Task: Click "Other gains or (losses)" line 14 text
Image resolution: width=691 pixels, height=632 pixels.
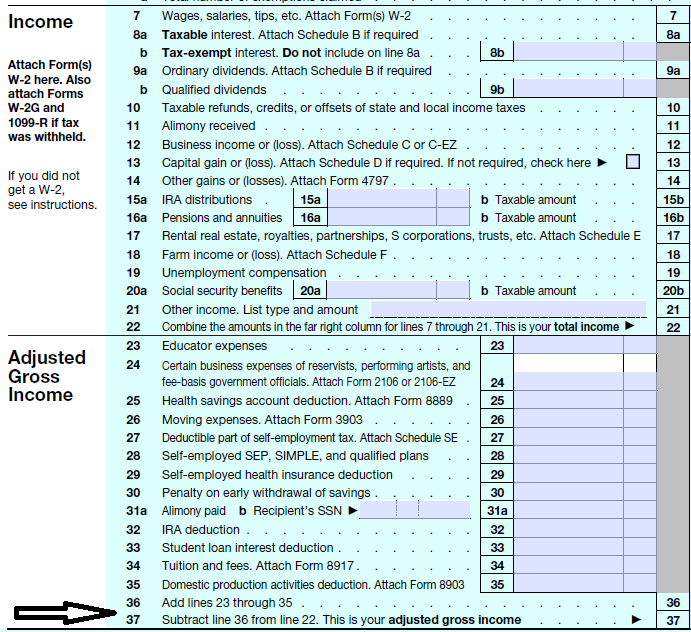Action: [275, 181]
